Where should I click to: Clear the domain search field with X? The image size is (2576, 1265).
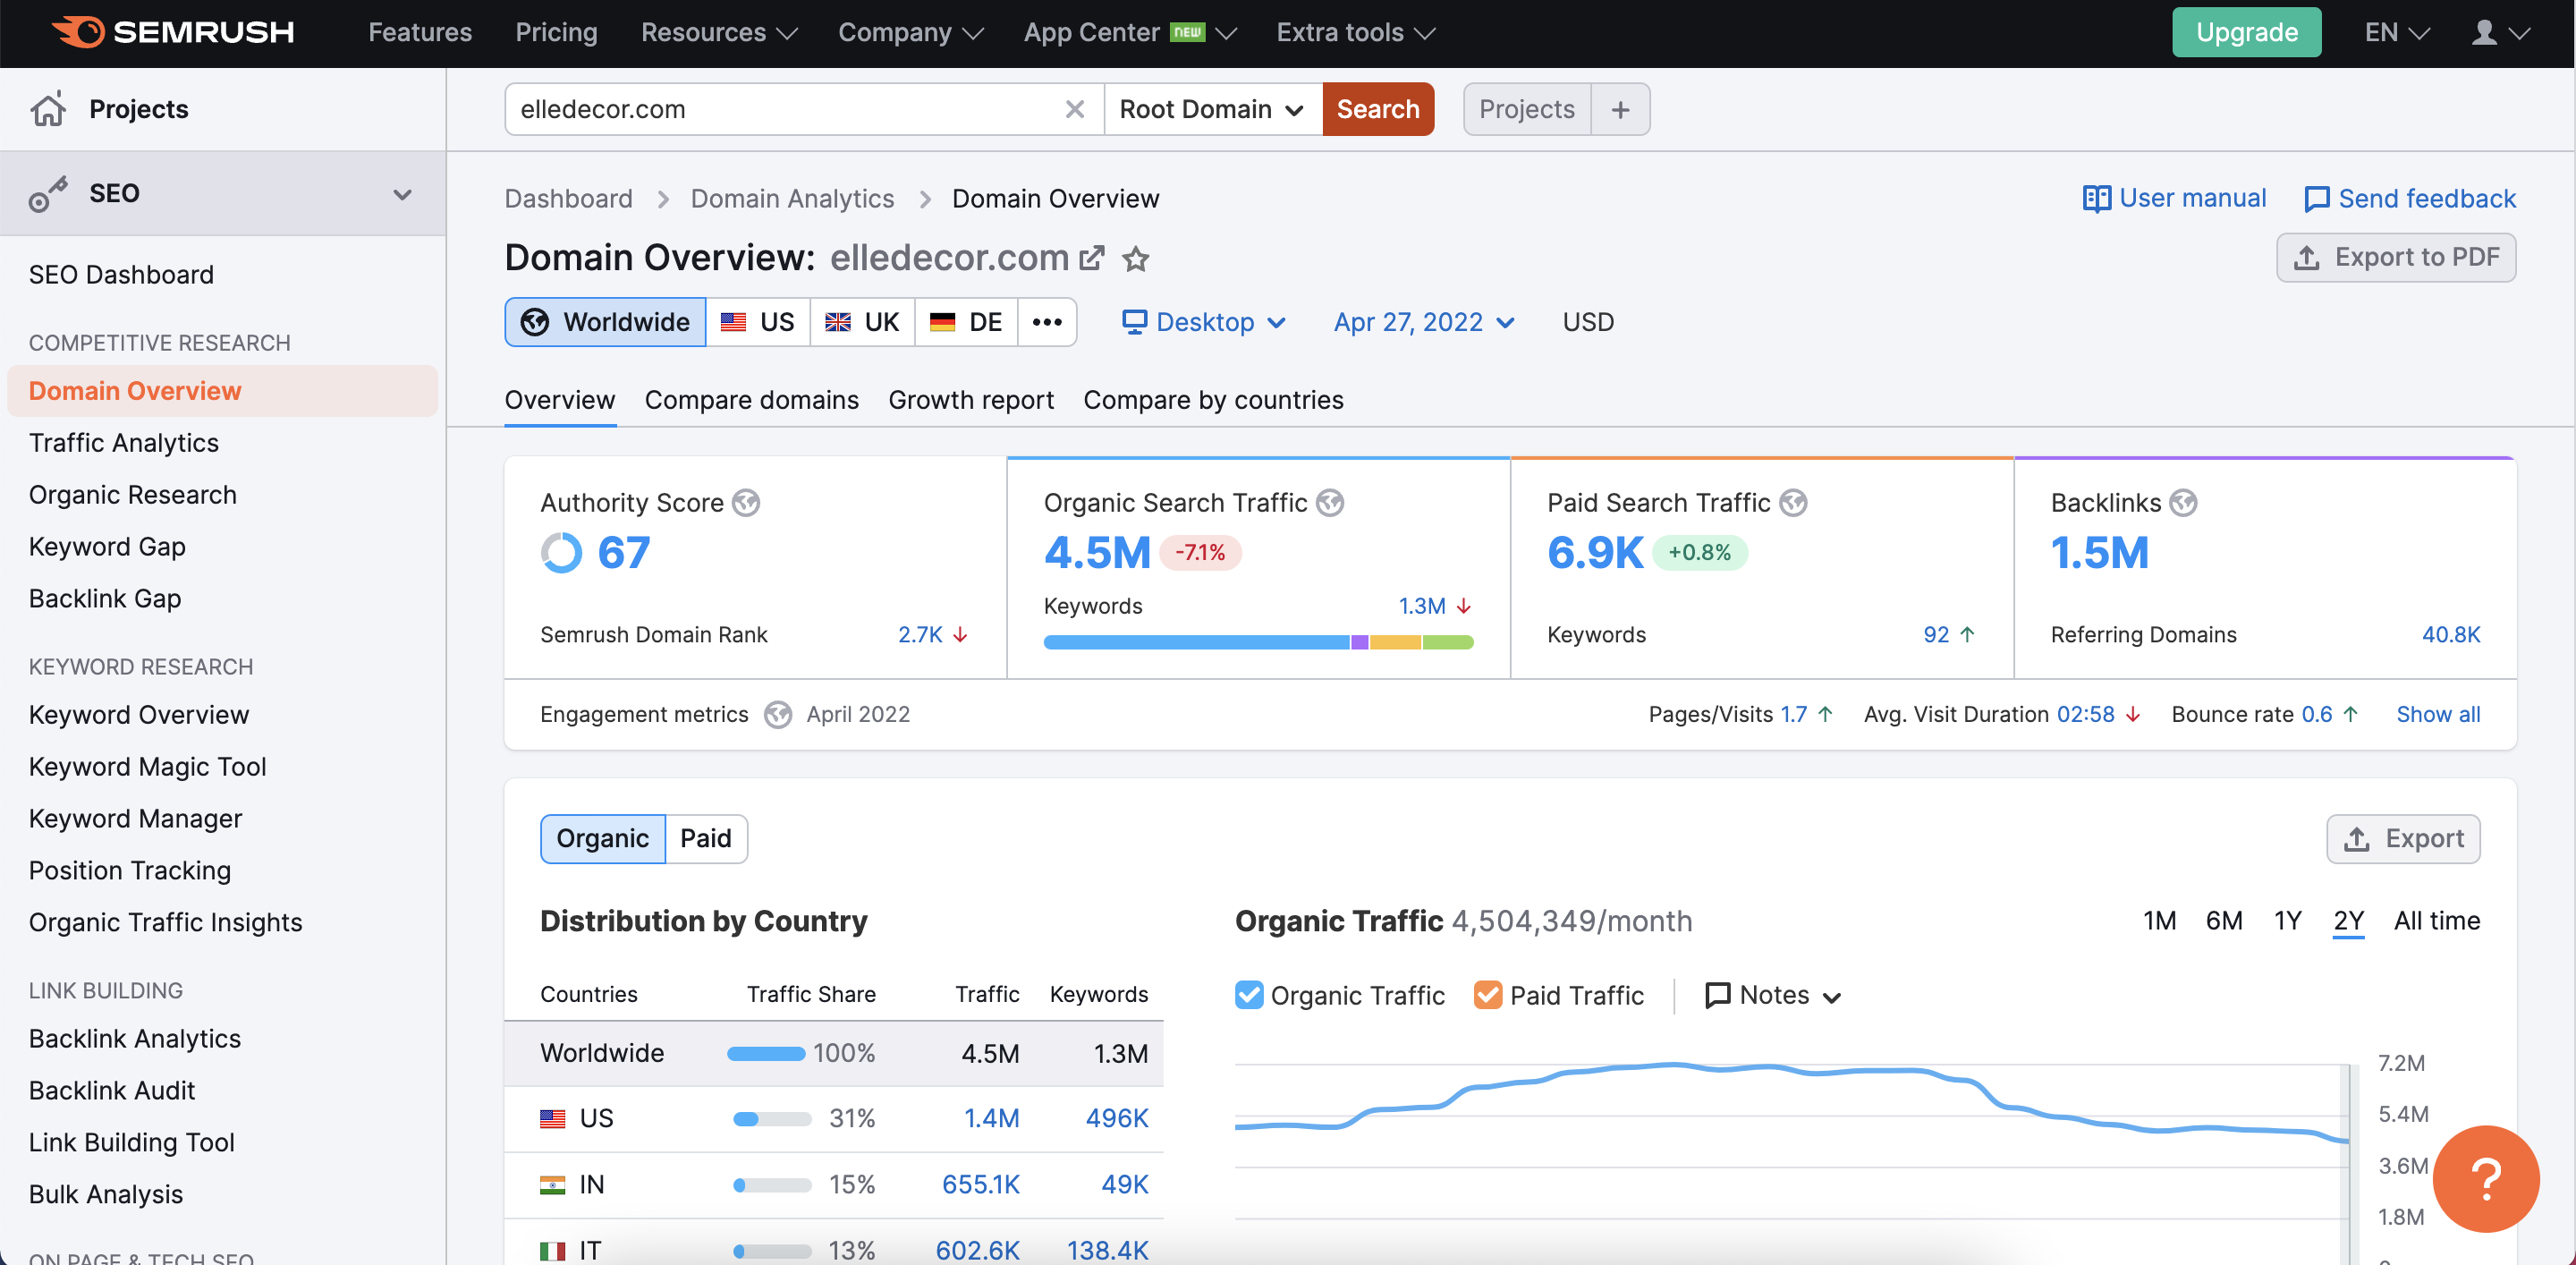(1075, 109)
